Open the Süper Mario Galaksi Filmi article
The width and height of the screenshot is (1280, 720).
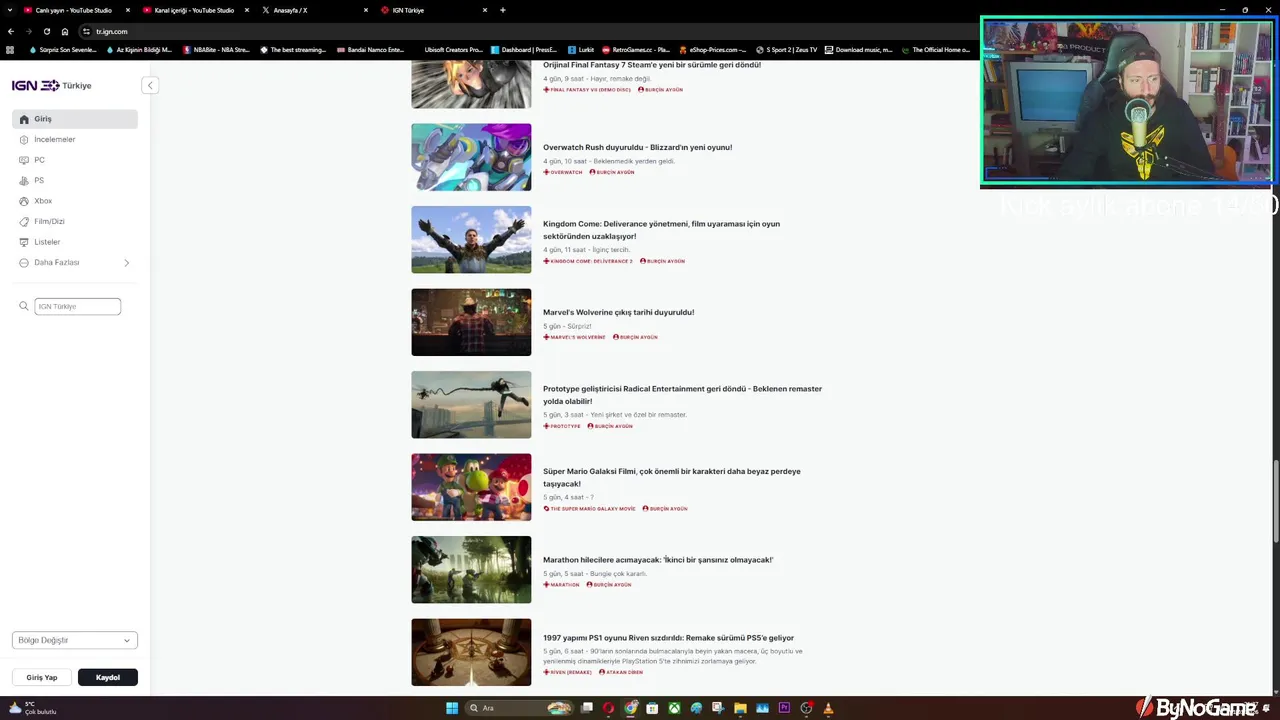click(x=672, y=477)
